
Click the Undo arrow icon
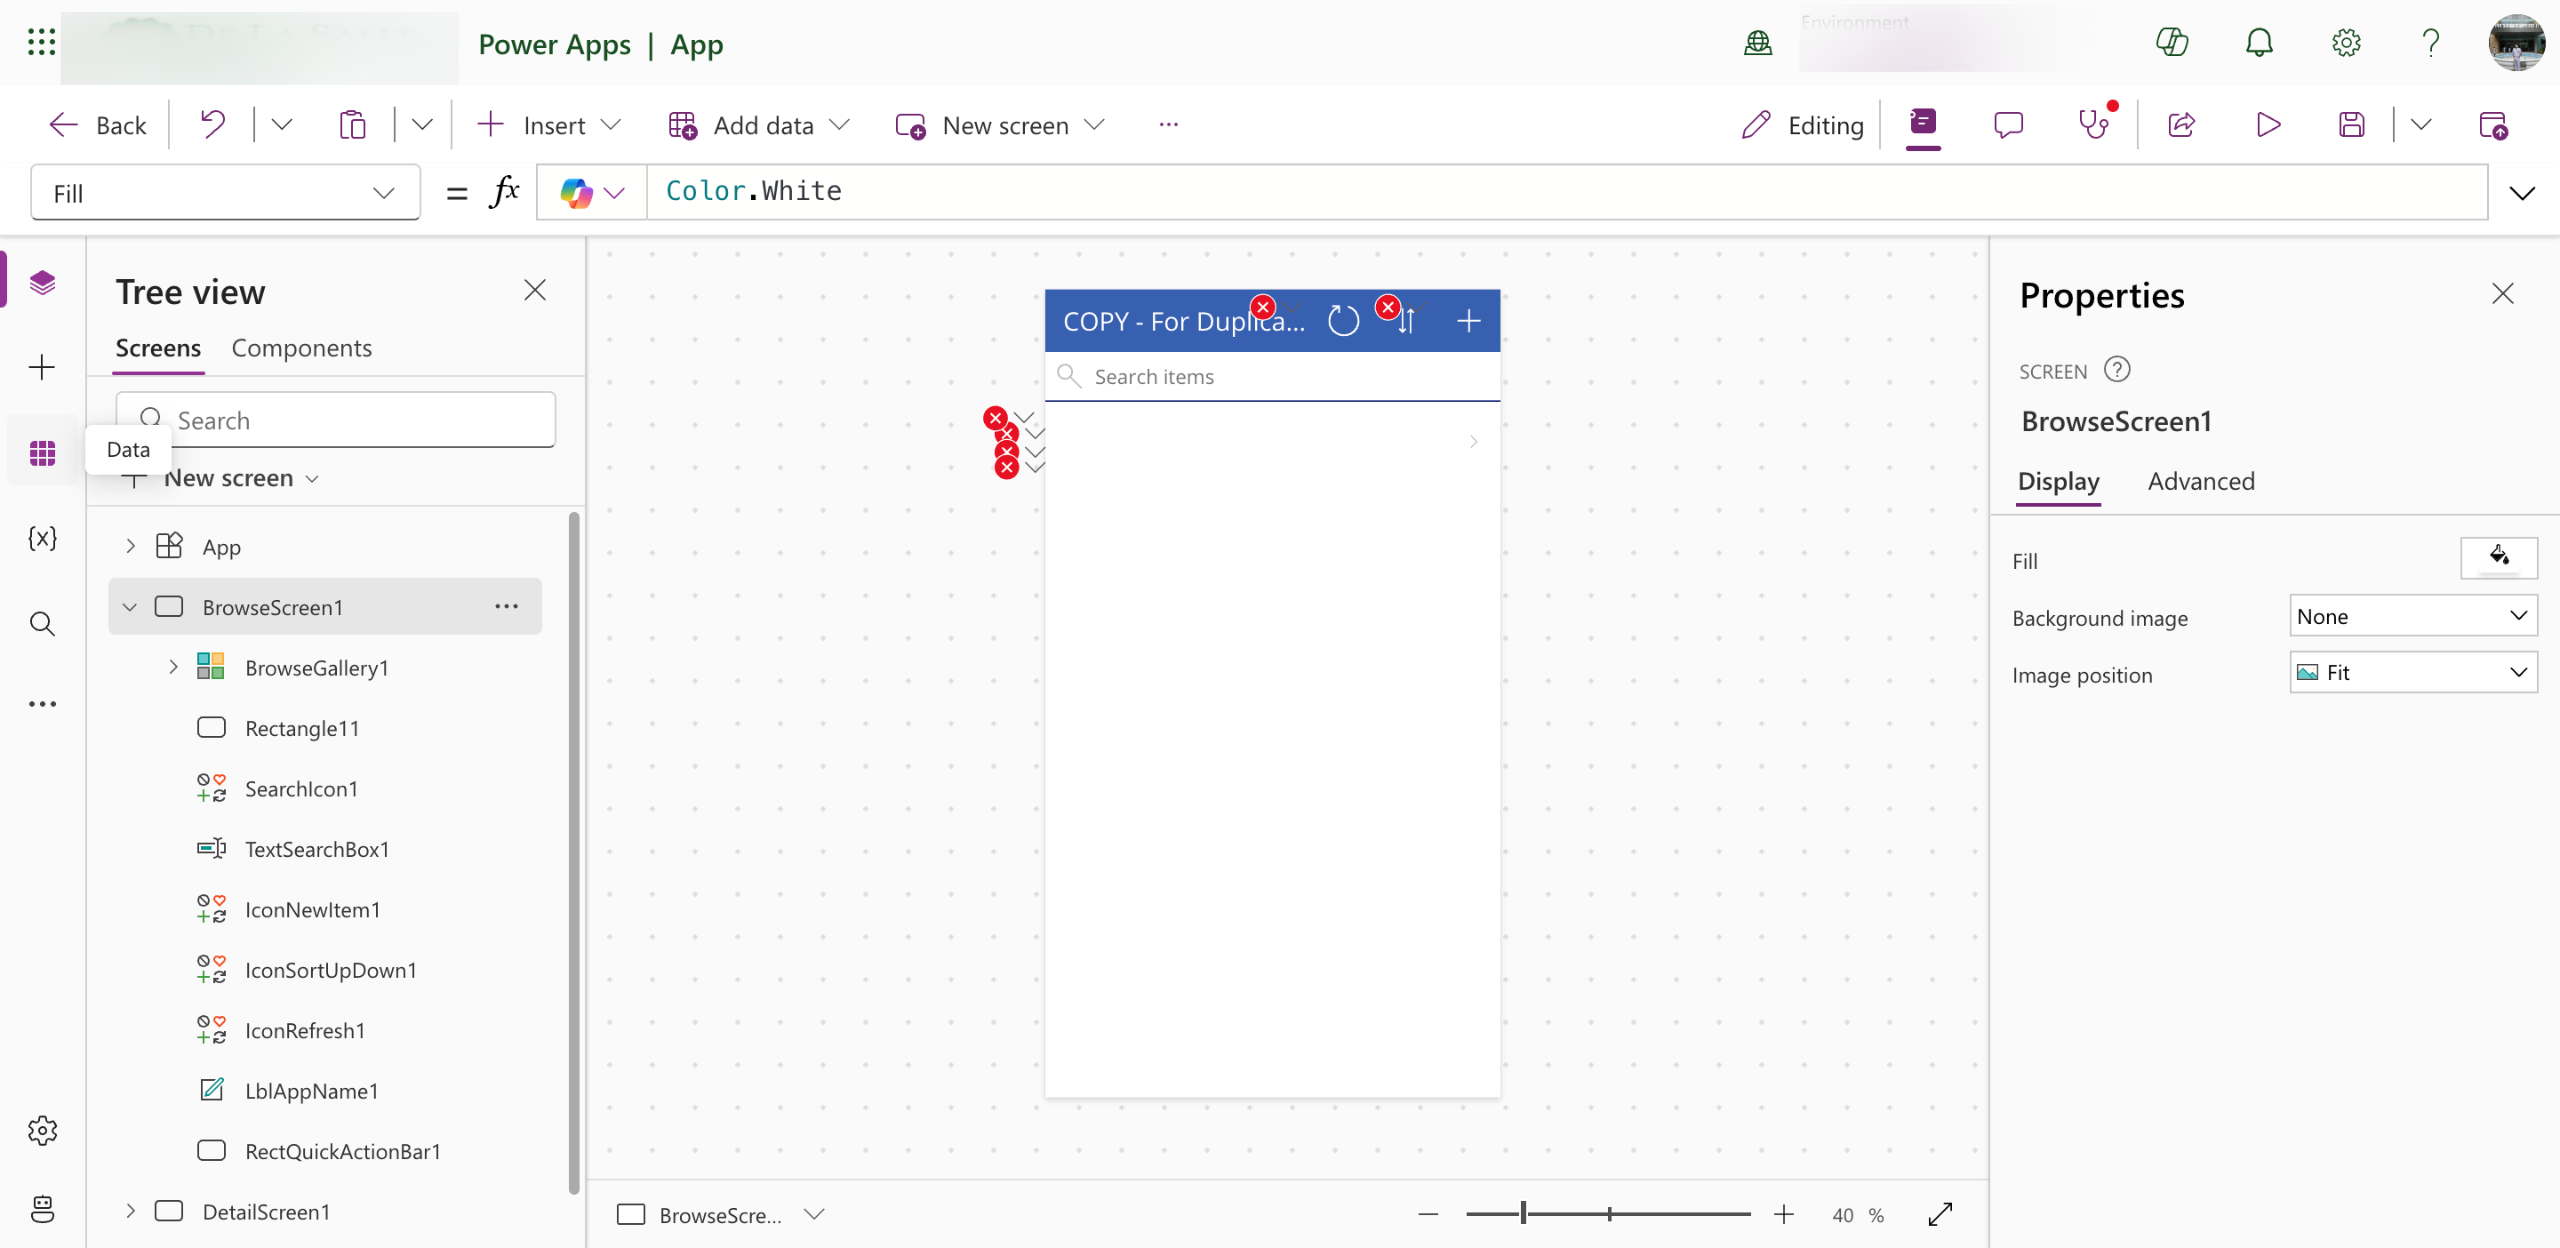(x=212, y=125)
